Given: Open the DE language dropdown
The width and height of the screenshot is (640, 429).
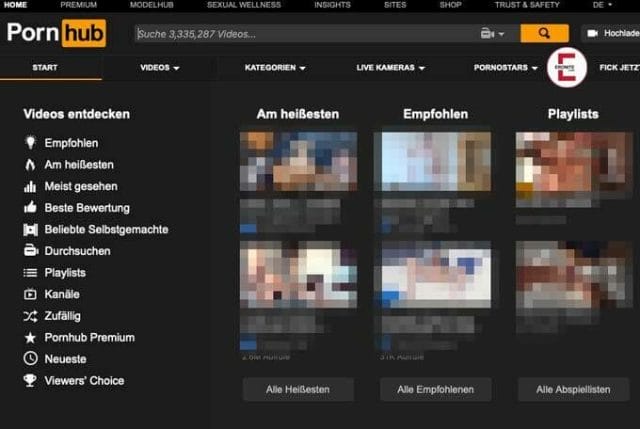Looking at the screenshot, I should [x=602, y=5].
